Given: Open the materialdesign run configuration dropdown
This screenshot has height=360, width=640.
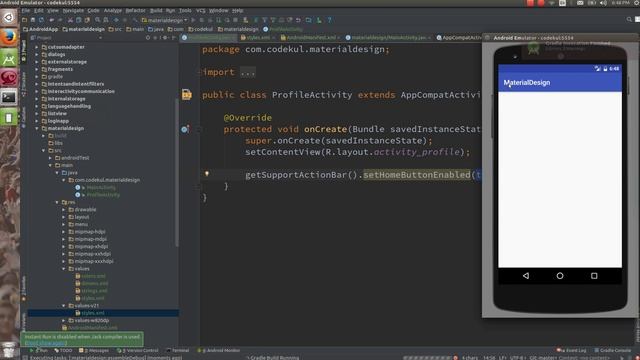Looking at the screenshot, I should coord(165,20).
